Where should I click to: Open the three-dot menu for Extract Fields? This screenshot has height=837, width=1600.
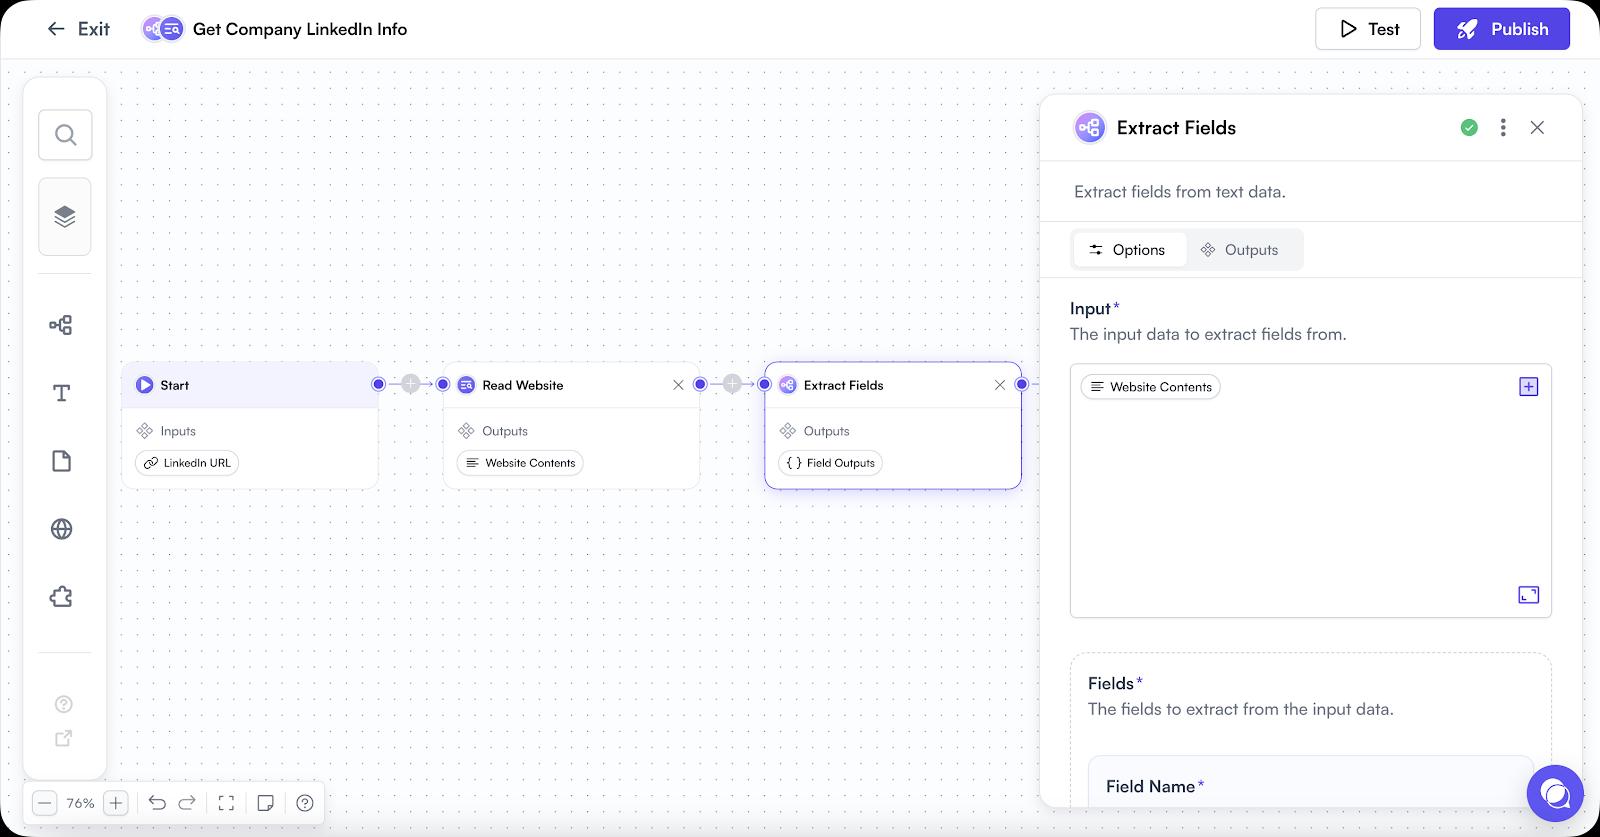[x=1503, y=127]
